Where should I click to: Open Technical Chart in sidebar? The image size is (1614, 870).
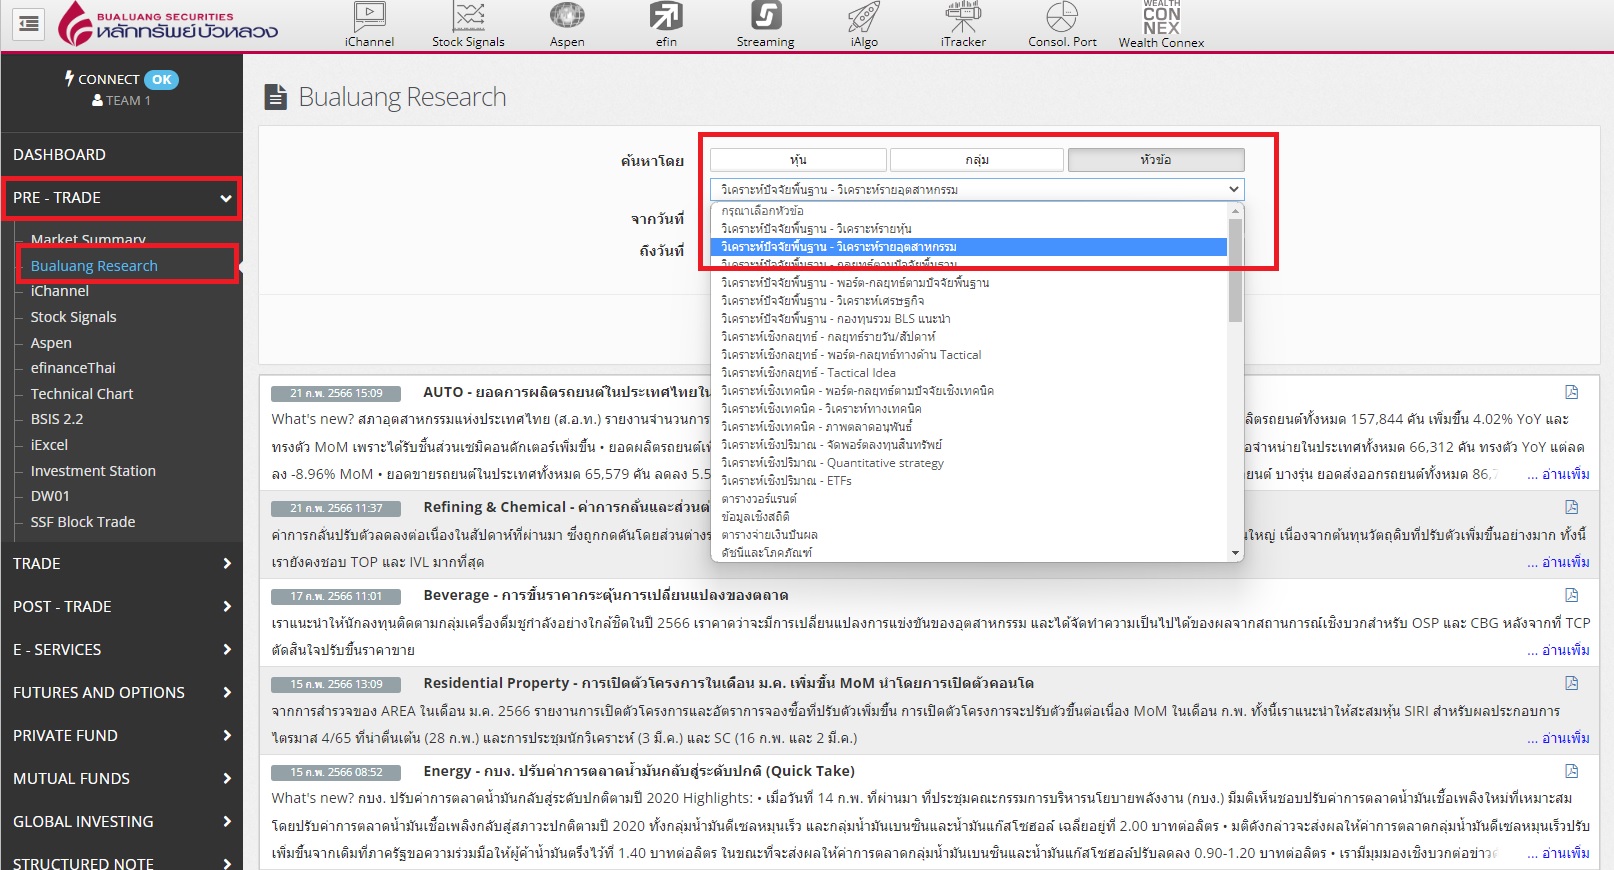coord(82,394)
